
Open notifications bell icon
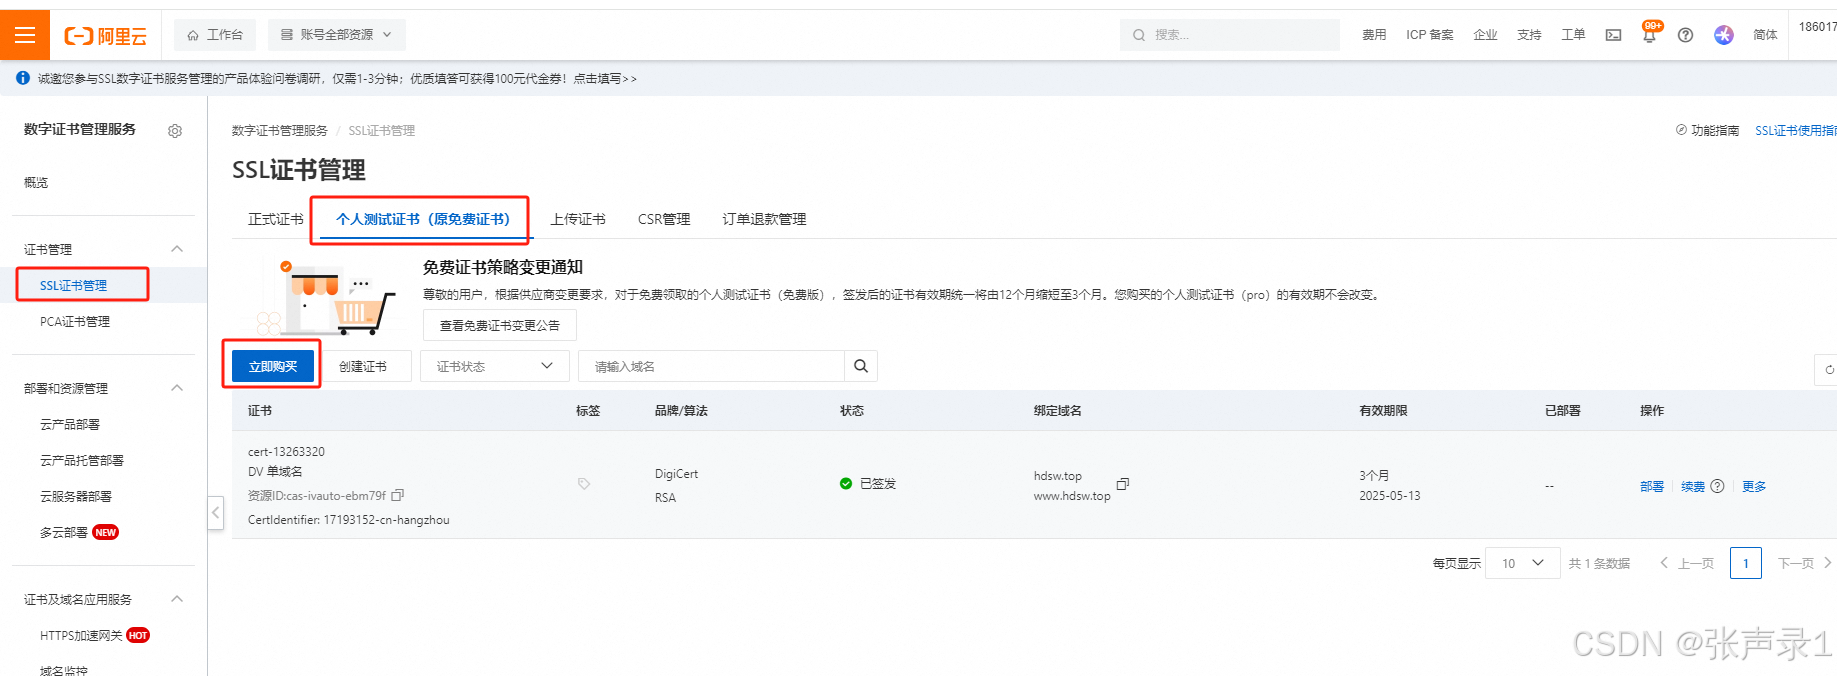[x=1649, y=35]
